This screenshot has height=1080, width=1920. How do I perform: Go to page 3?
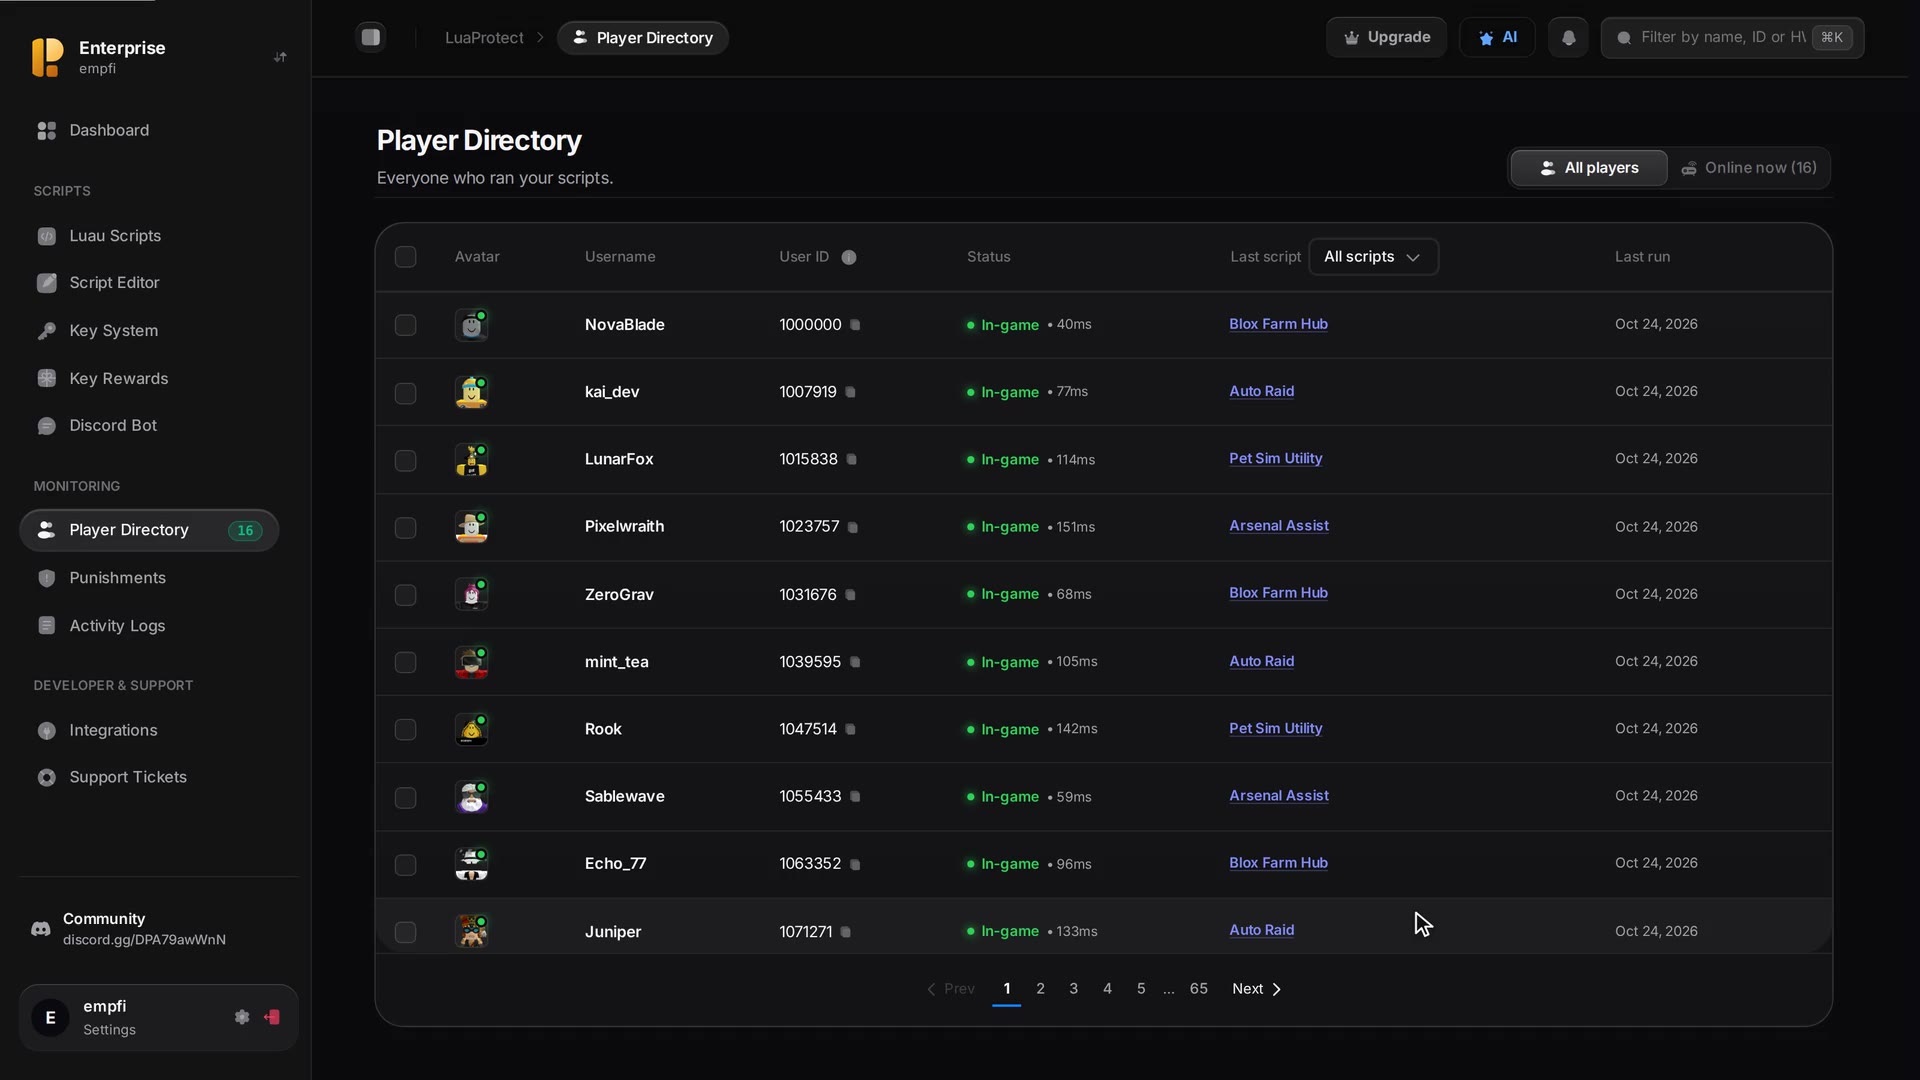click(x=1074, y=989)
